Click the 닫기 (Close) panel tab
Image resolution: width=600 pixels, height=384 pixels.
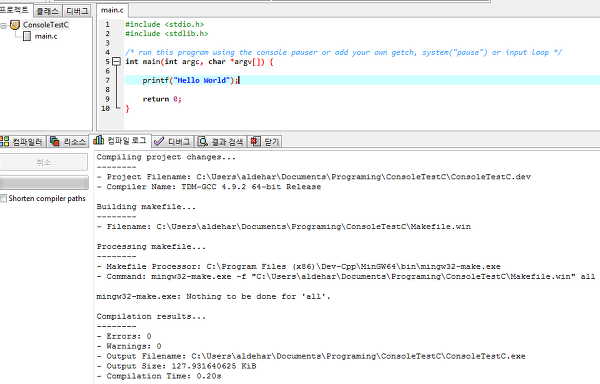click(265, 142)
